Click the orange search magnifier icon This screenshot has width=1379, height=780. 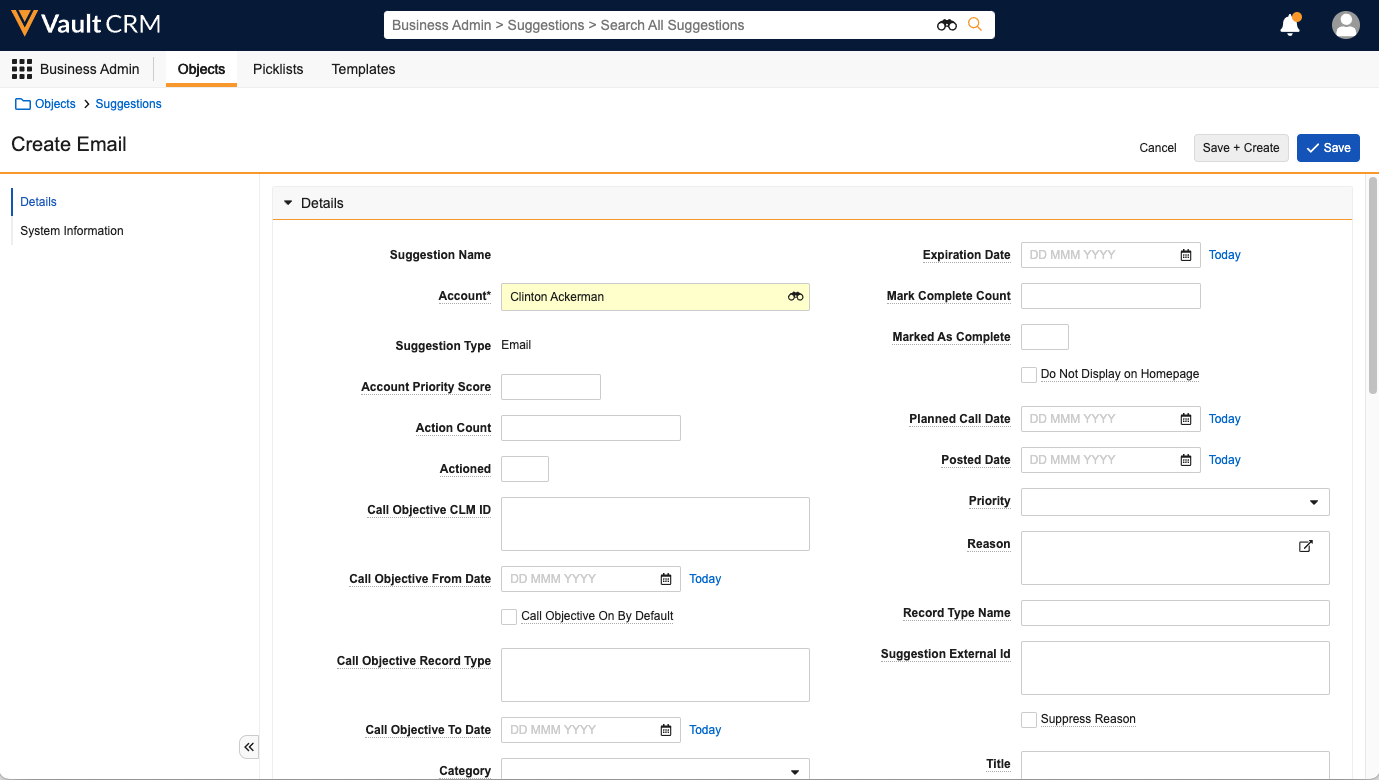click(975, 25)
